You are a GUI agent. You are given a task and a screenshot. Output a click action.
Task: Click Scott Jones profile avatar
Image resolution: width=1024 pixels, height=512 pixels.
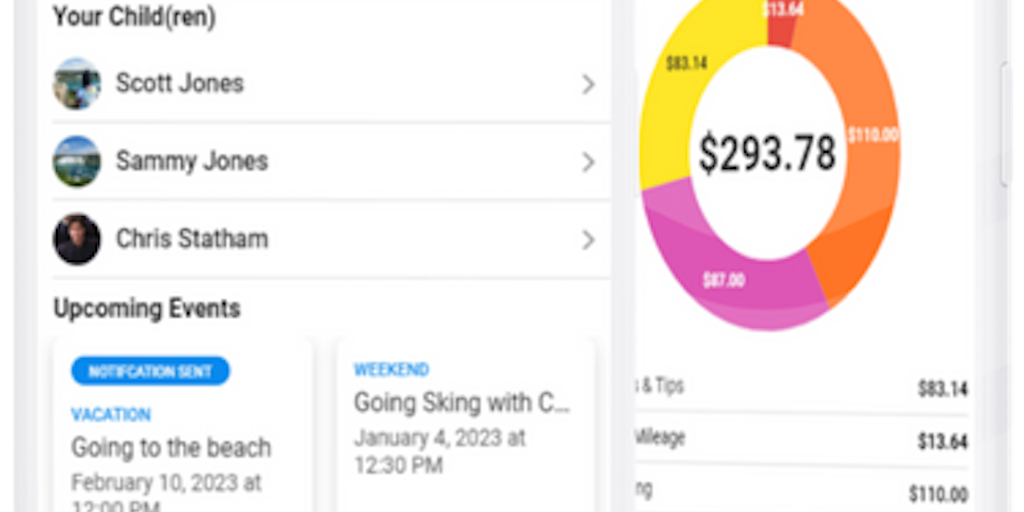[x=77, y=83]
